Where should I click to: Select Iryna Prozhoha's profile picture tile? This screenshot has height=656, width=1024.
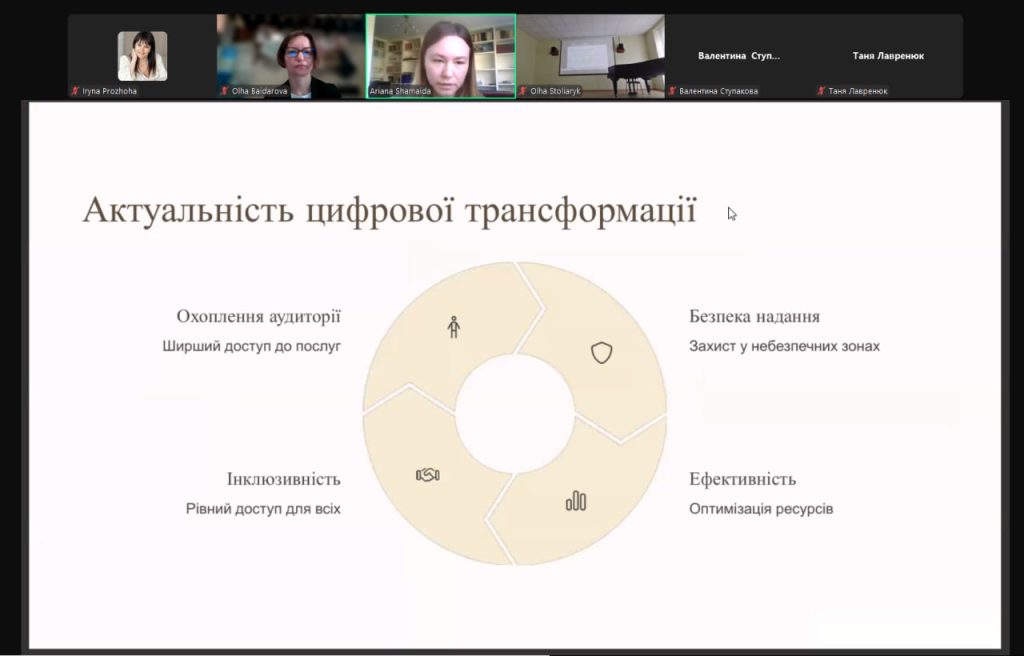(142, 56)
